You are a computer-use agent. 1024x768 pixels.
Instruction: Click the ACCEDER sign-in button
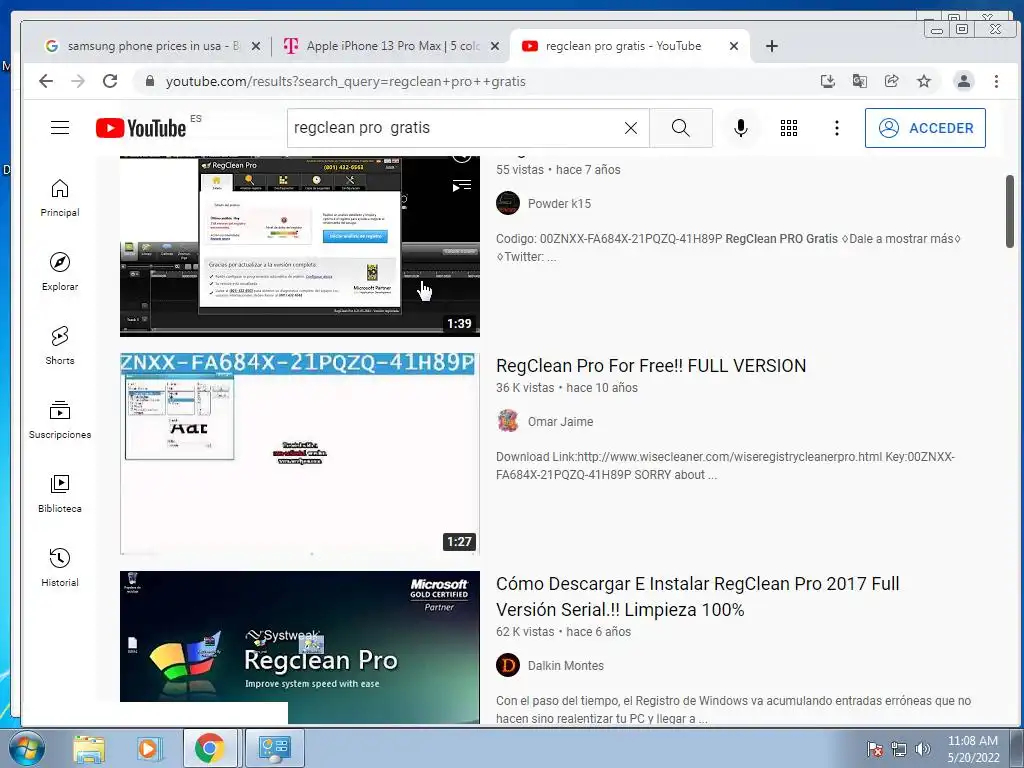925,128
